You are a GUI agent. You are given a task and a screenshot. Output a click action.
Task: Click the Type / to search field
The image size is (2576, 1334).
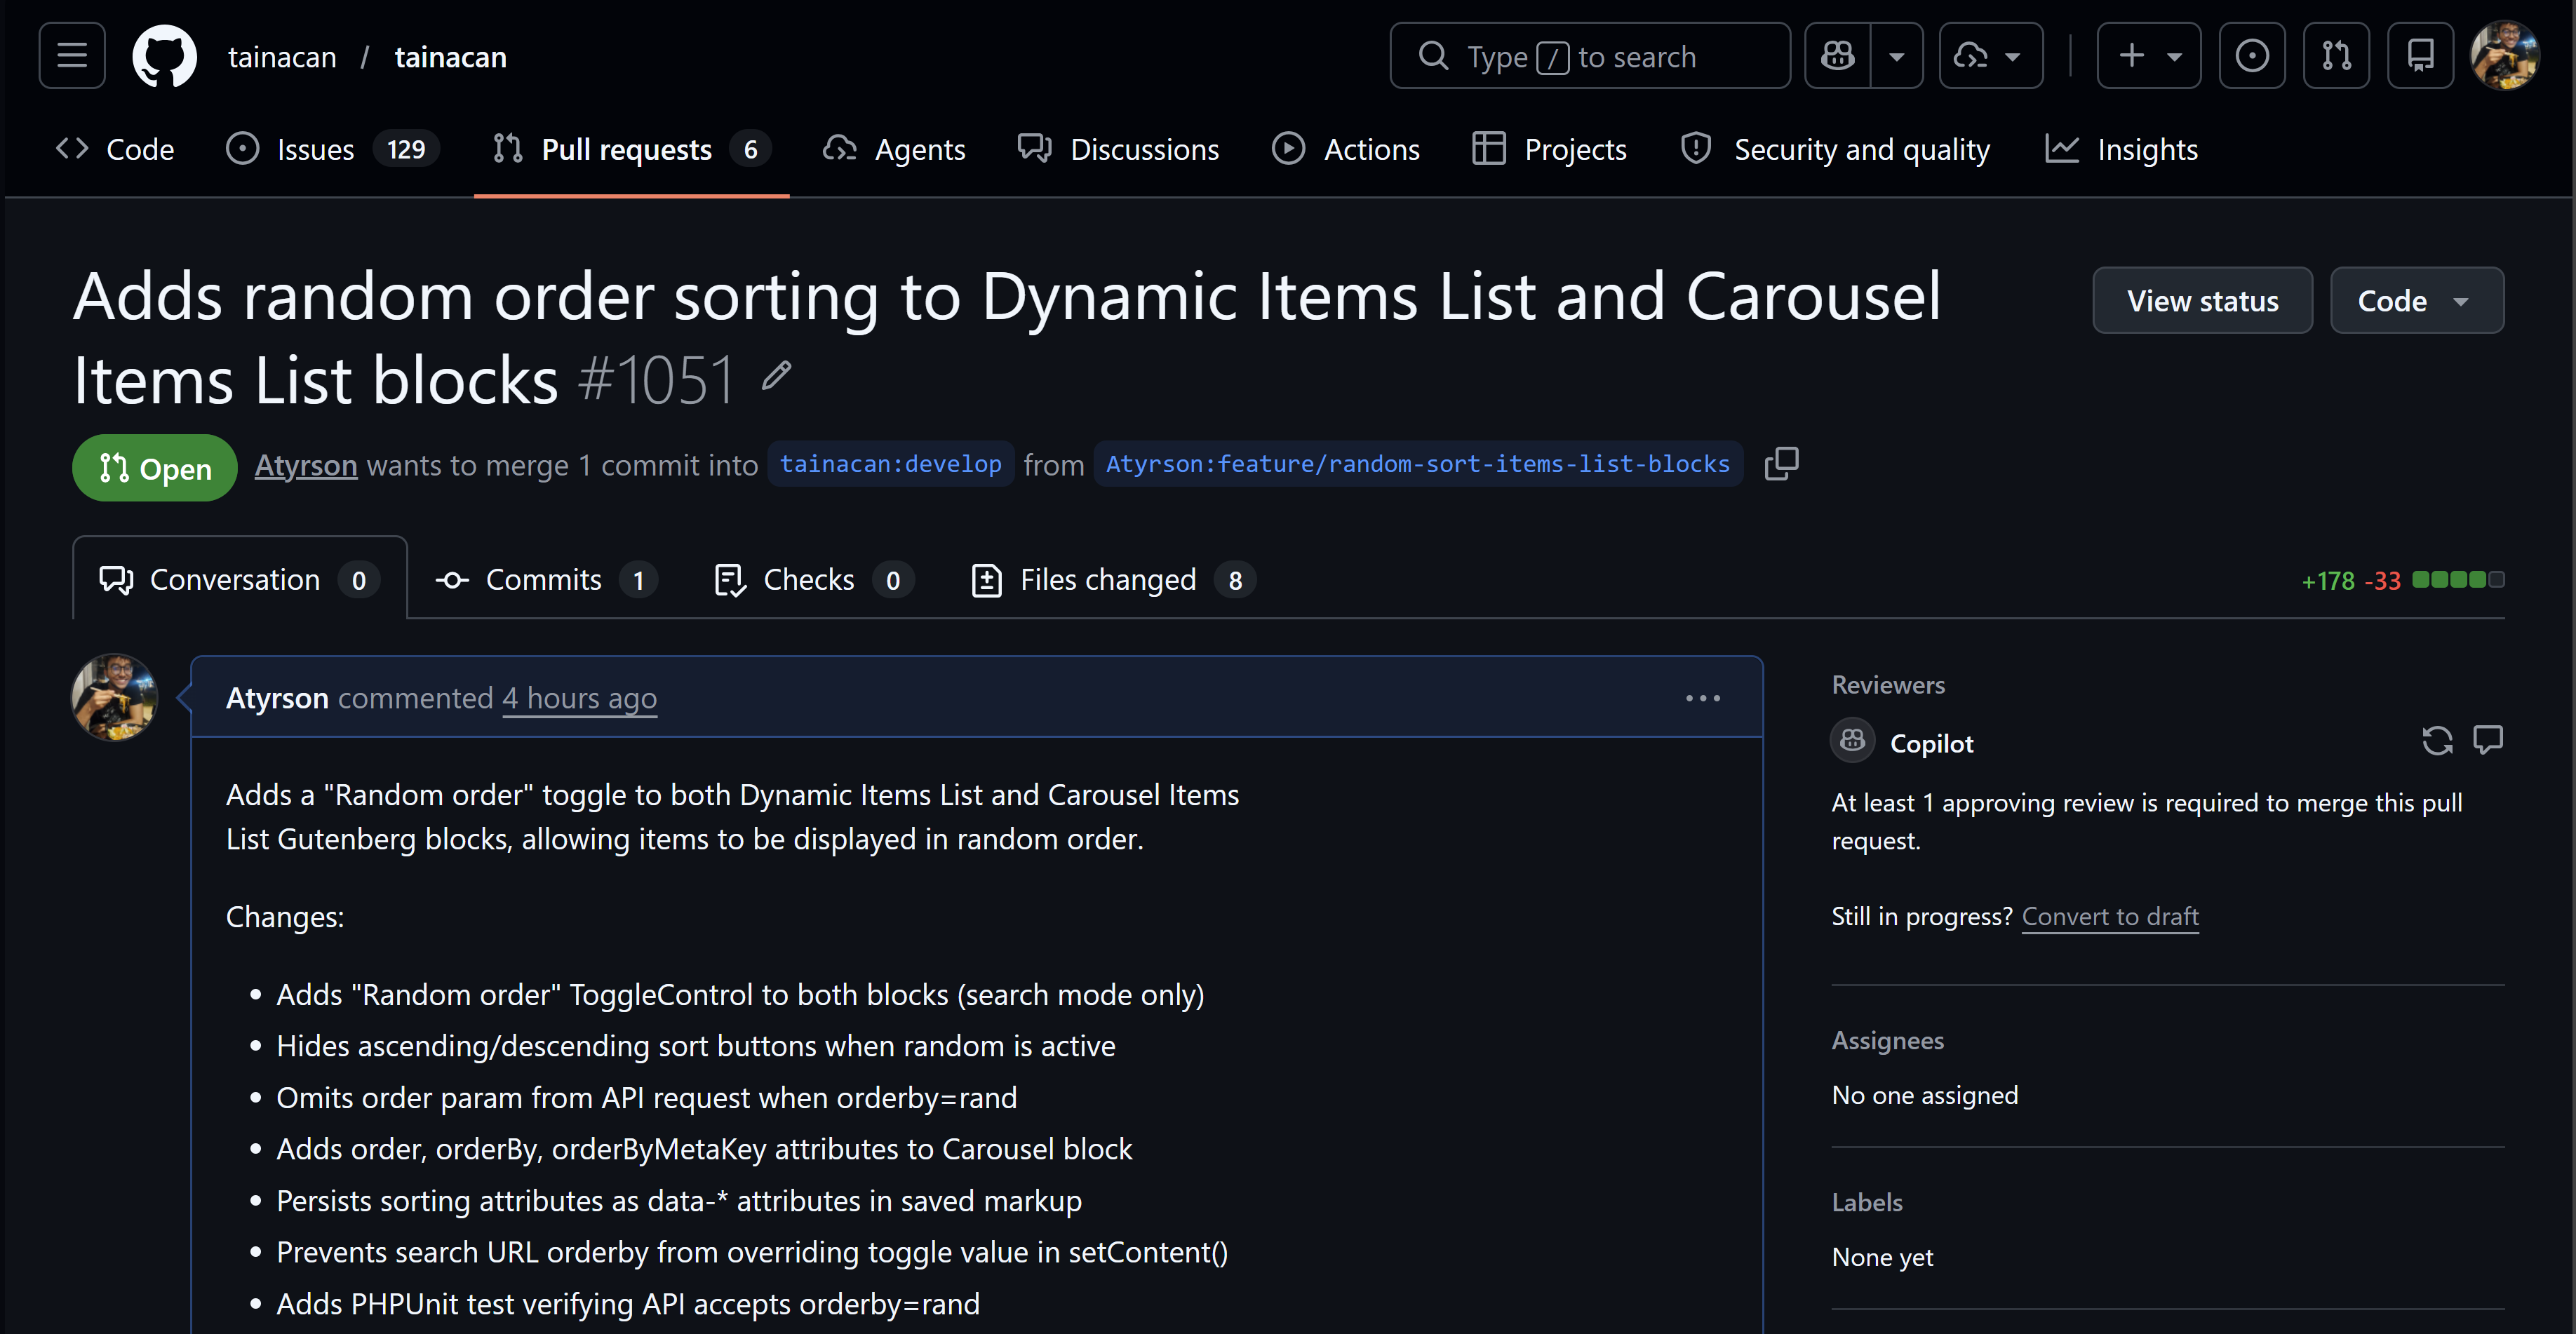pos(1590,56)
